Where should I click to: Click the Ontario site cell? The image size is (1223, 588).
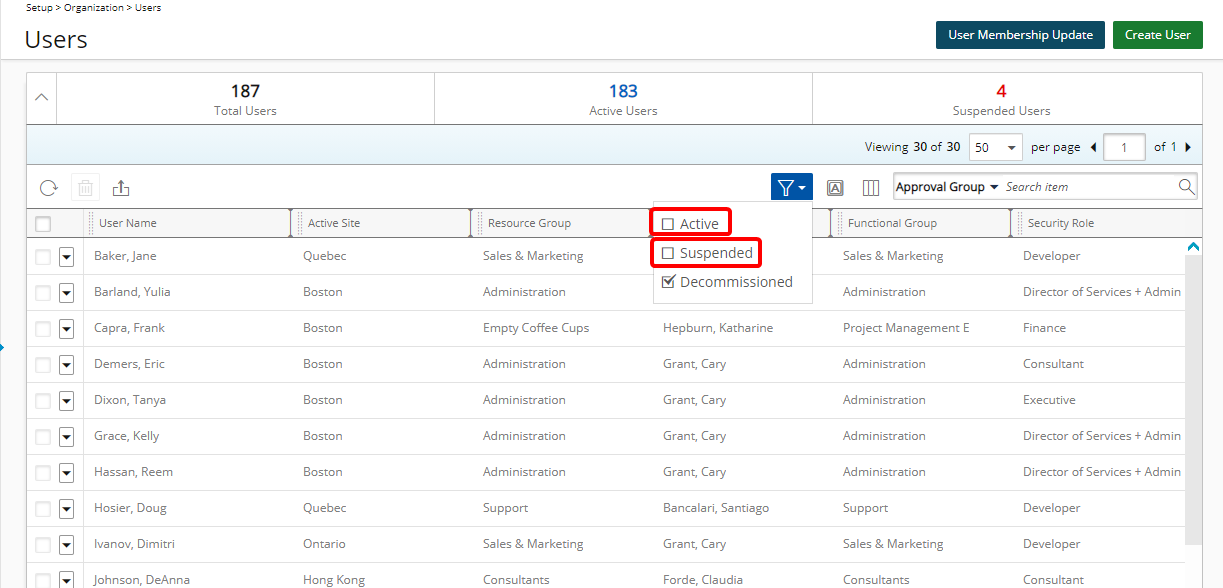pos(324,544)
